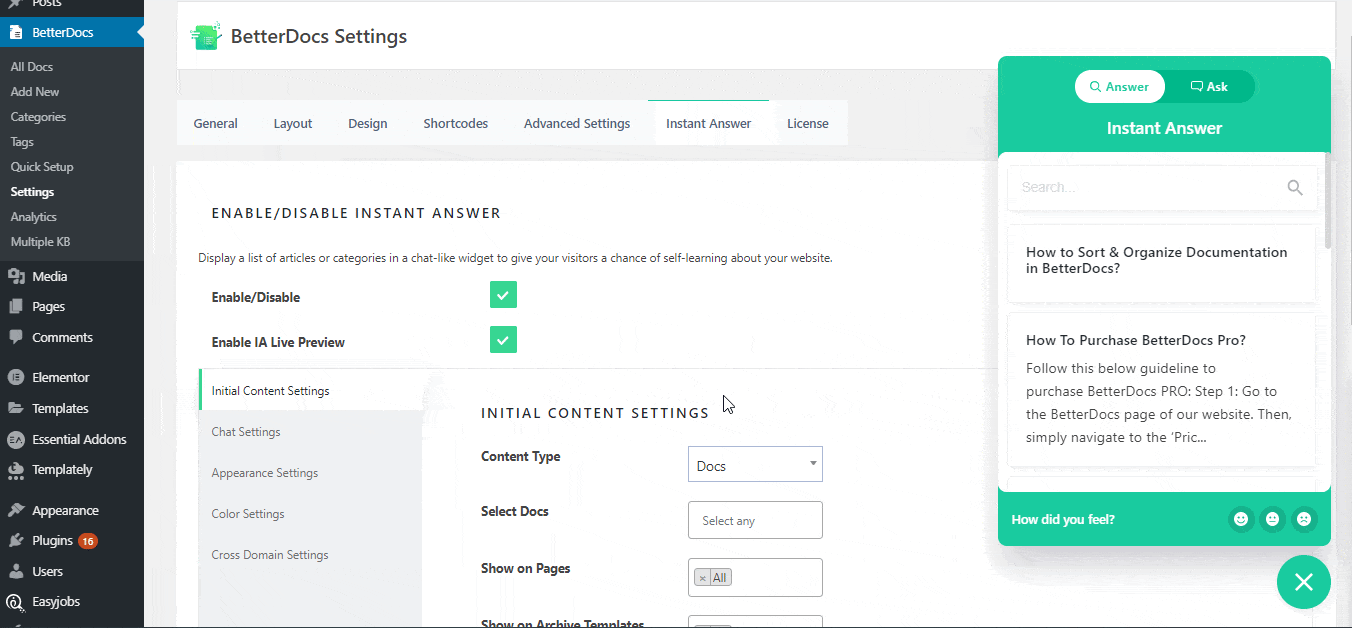Switch to the Ask tab in widget

click(1209, 87)
